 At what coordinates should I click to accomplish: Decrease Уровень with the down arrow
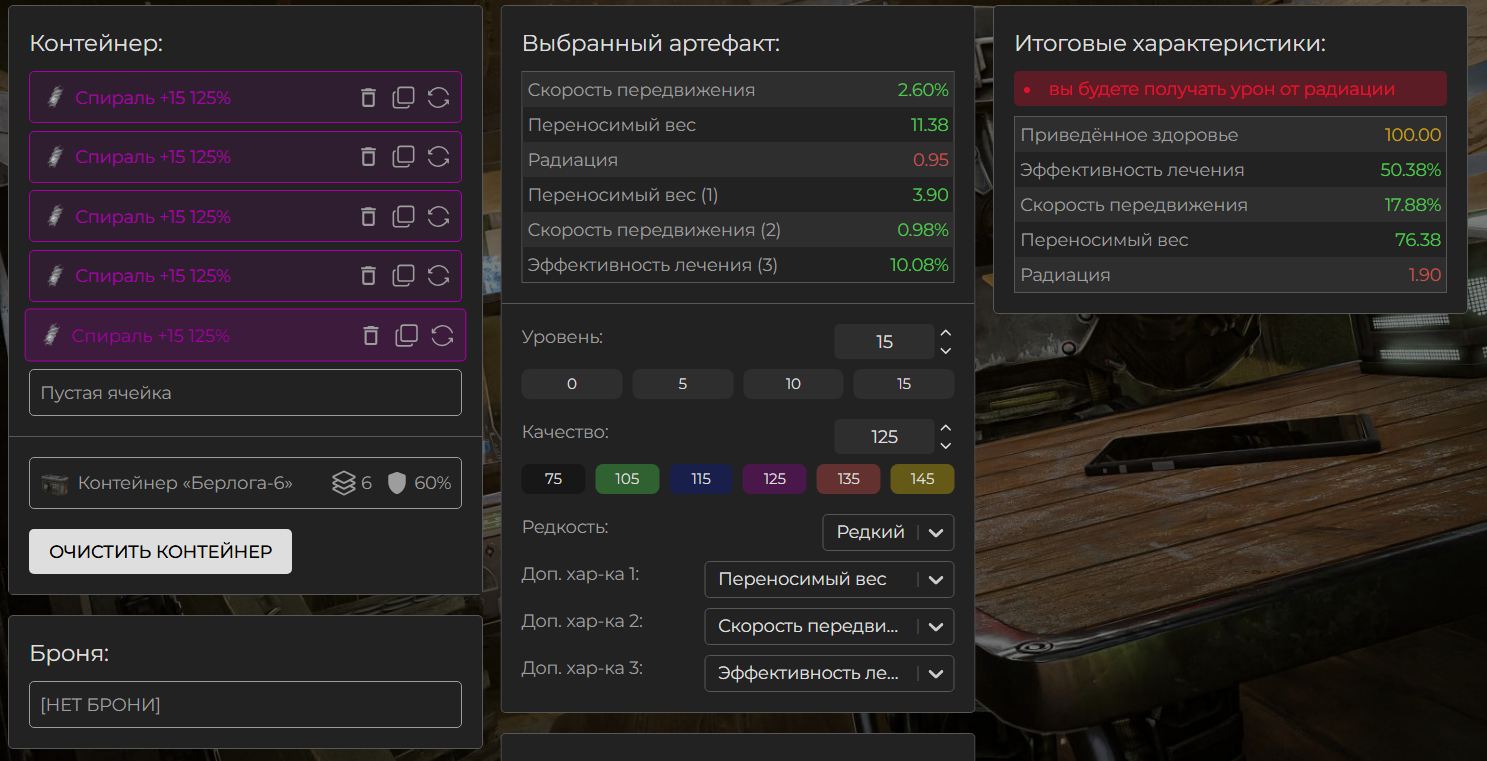(x=946, y=351)
